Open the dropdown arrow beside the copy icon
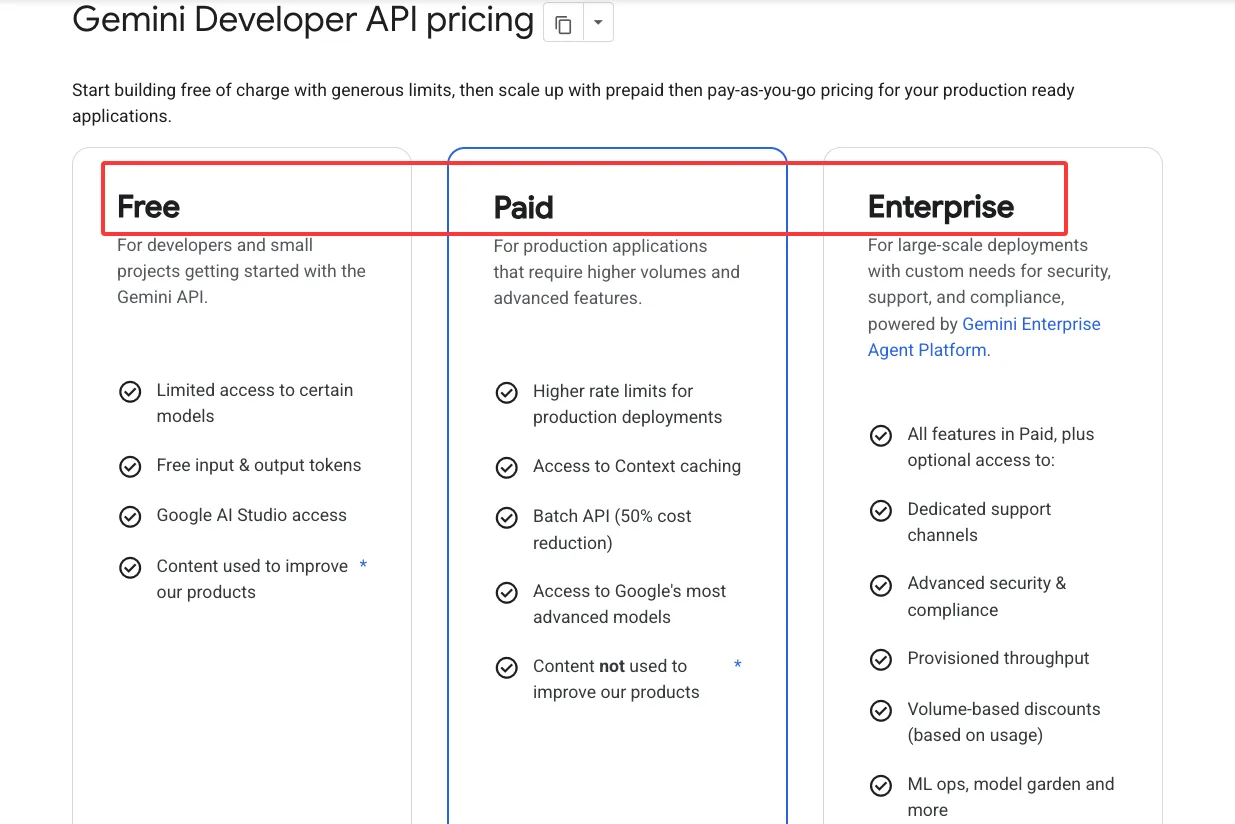Image resolution: width=1235 pixels, height=824 pixels. (598, 23)
